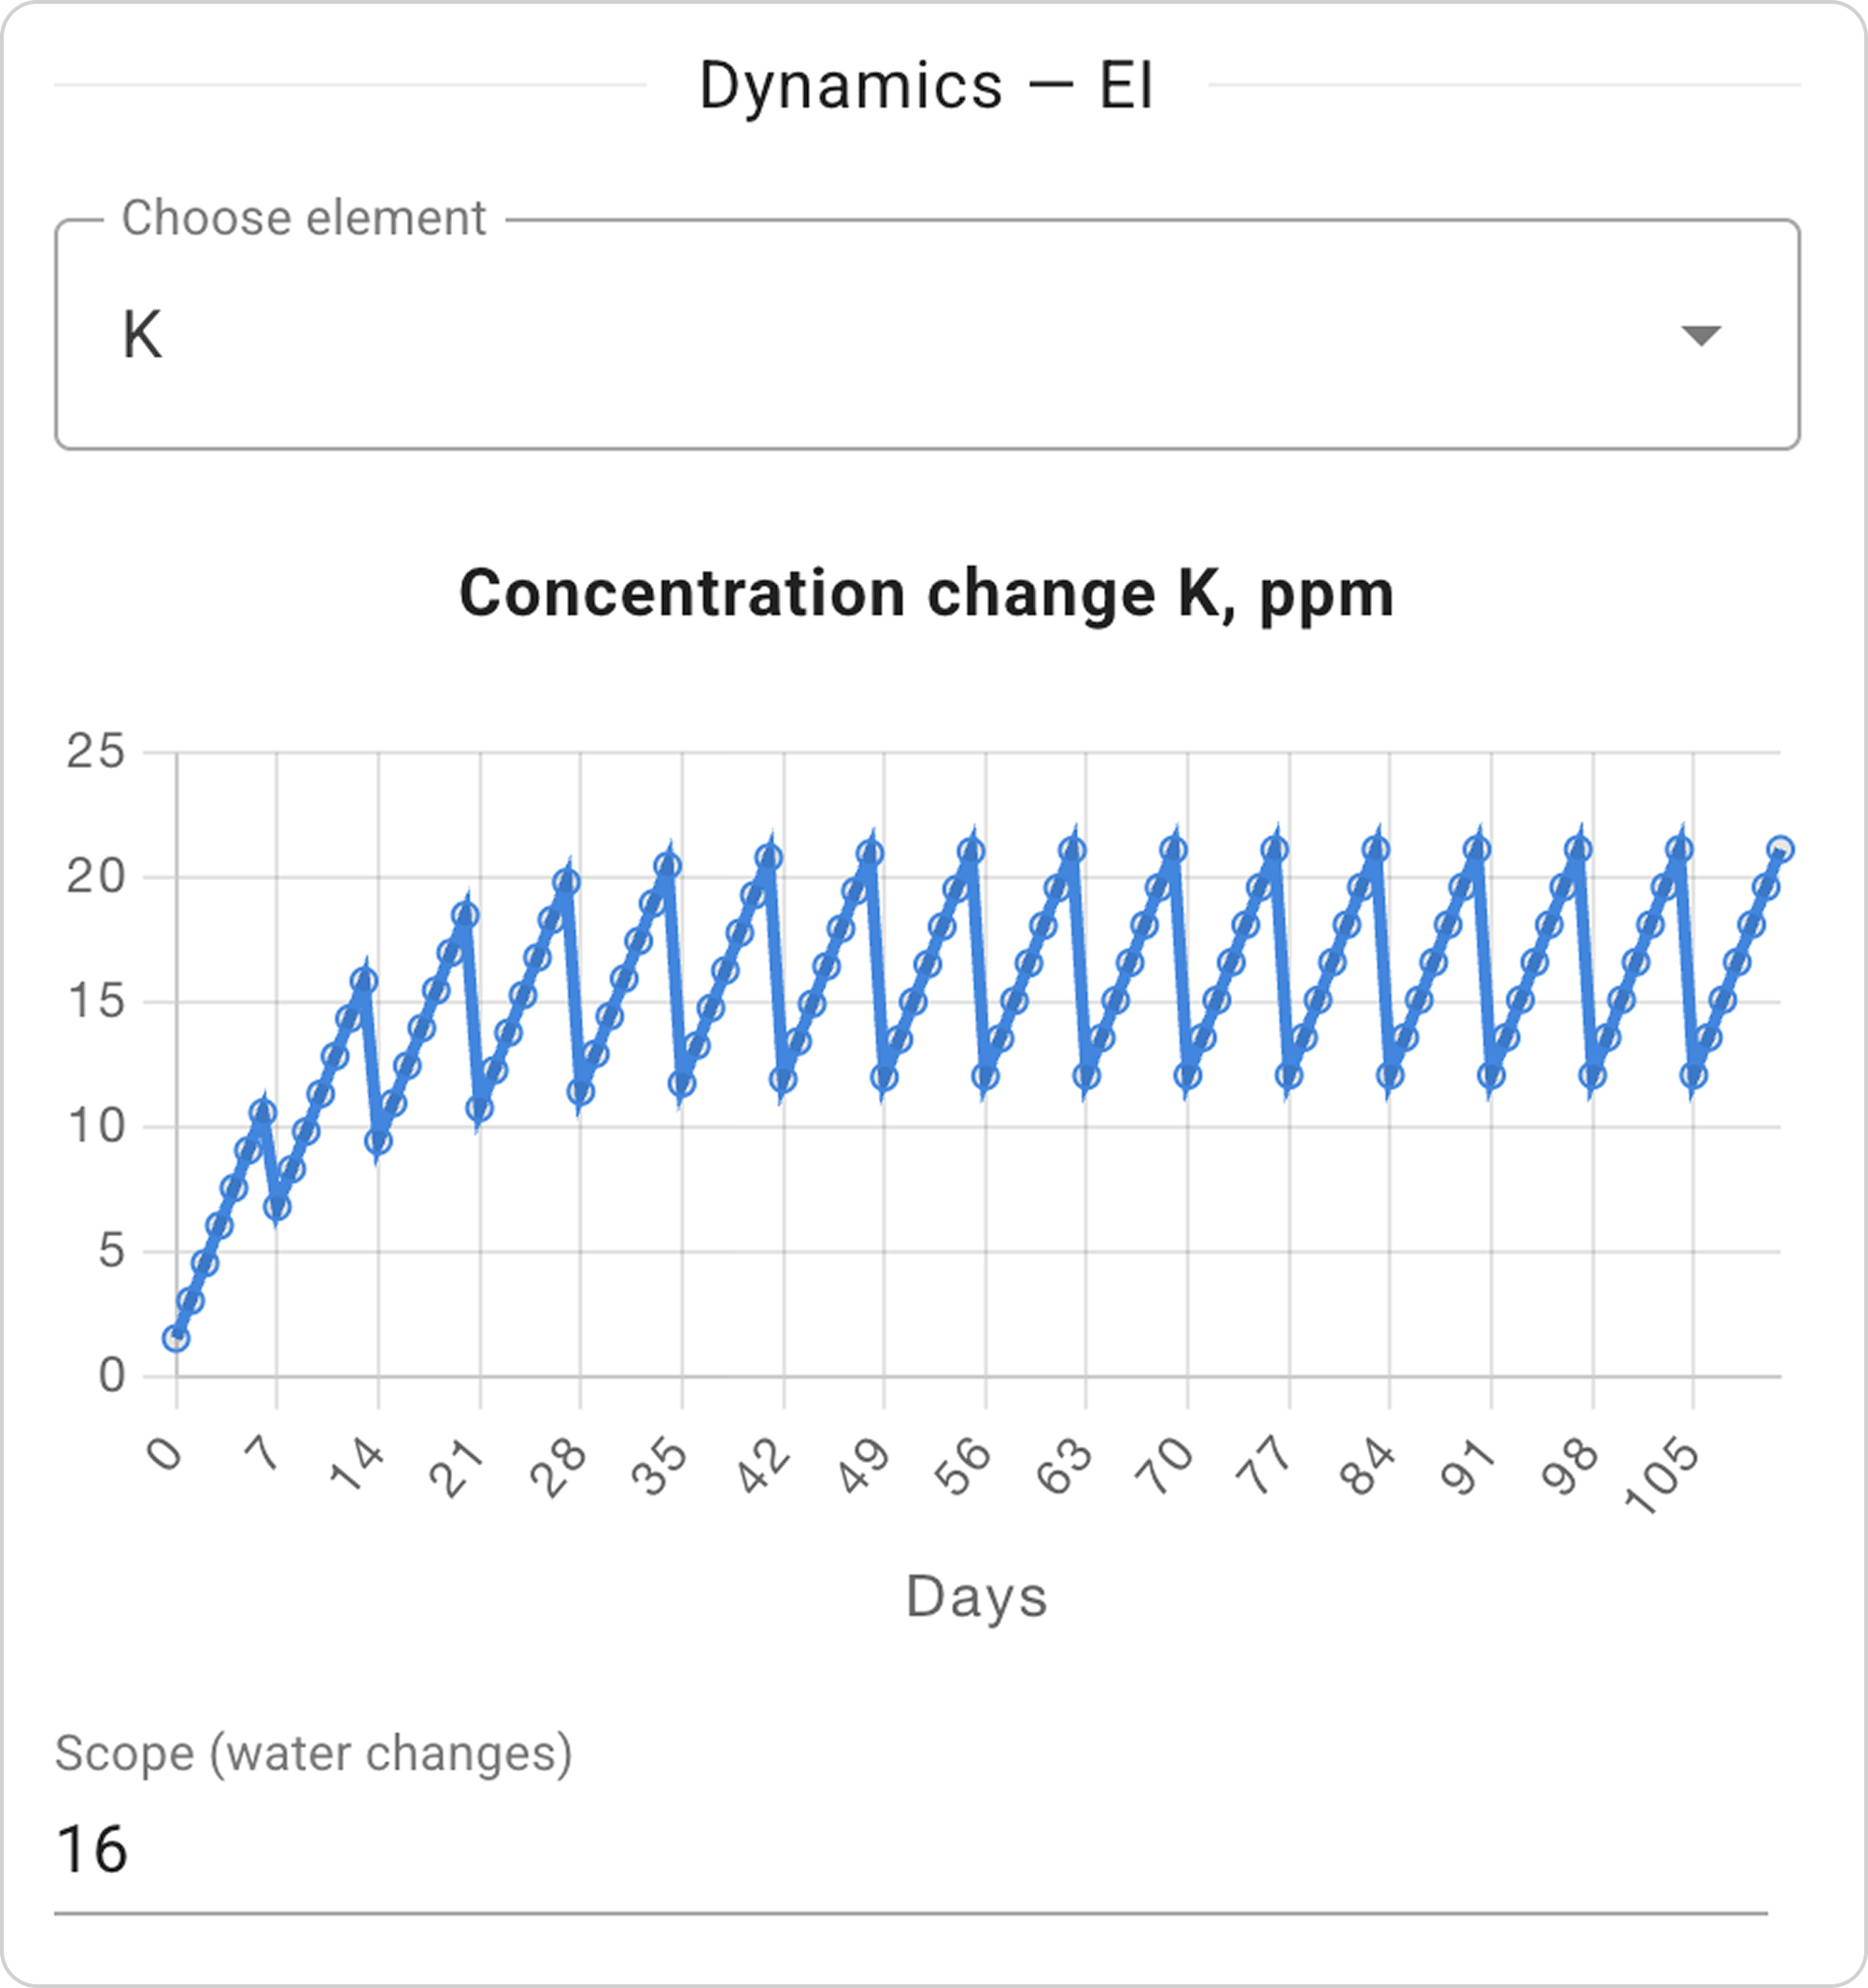Click the low data point at day 105
Viewport: 1868px width, 1988px height.
pos(1693,1076)
